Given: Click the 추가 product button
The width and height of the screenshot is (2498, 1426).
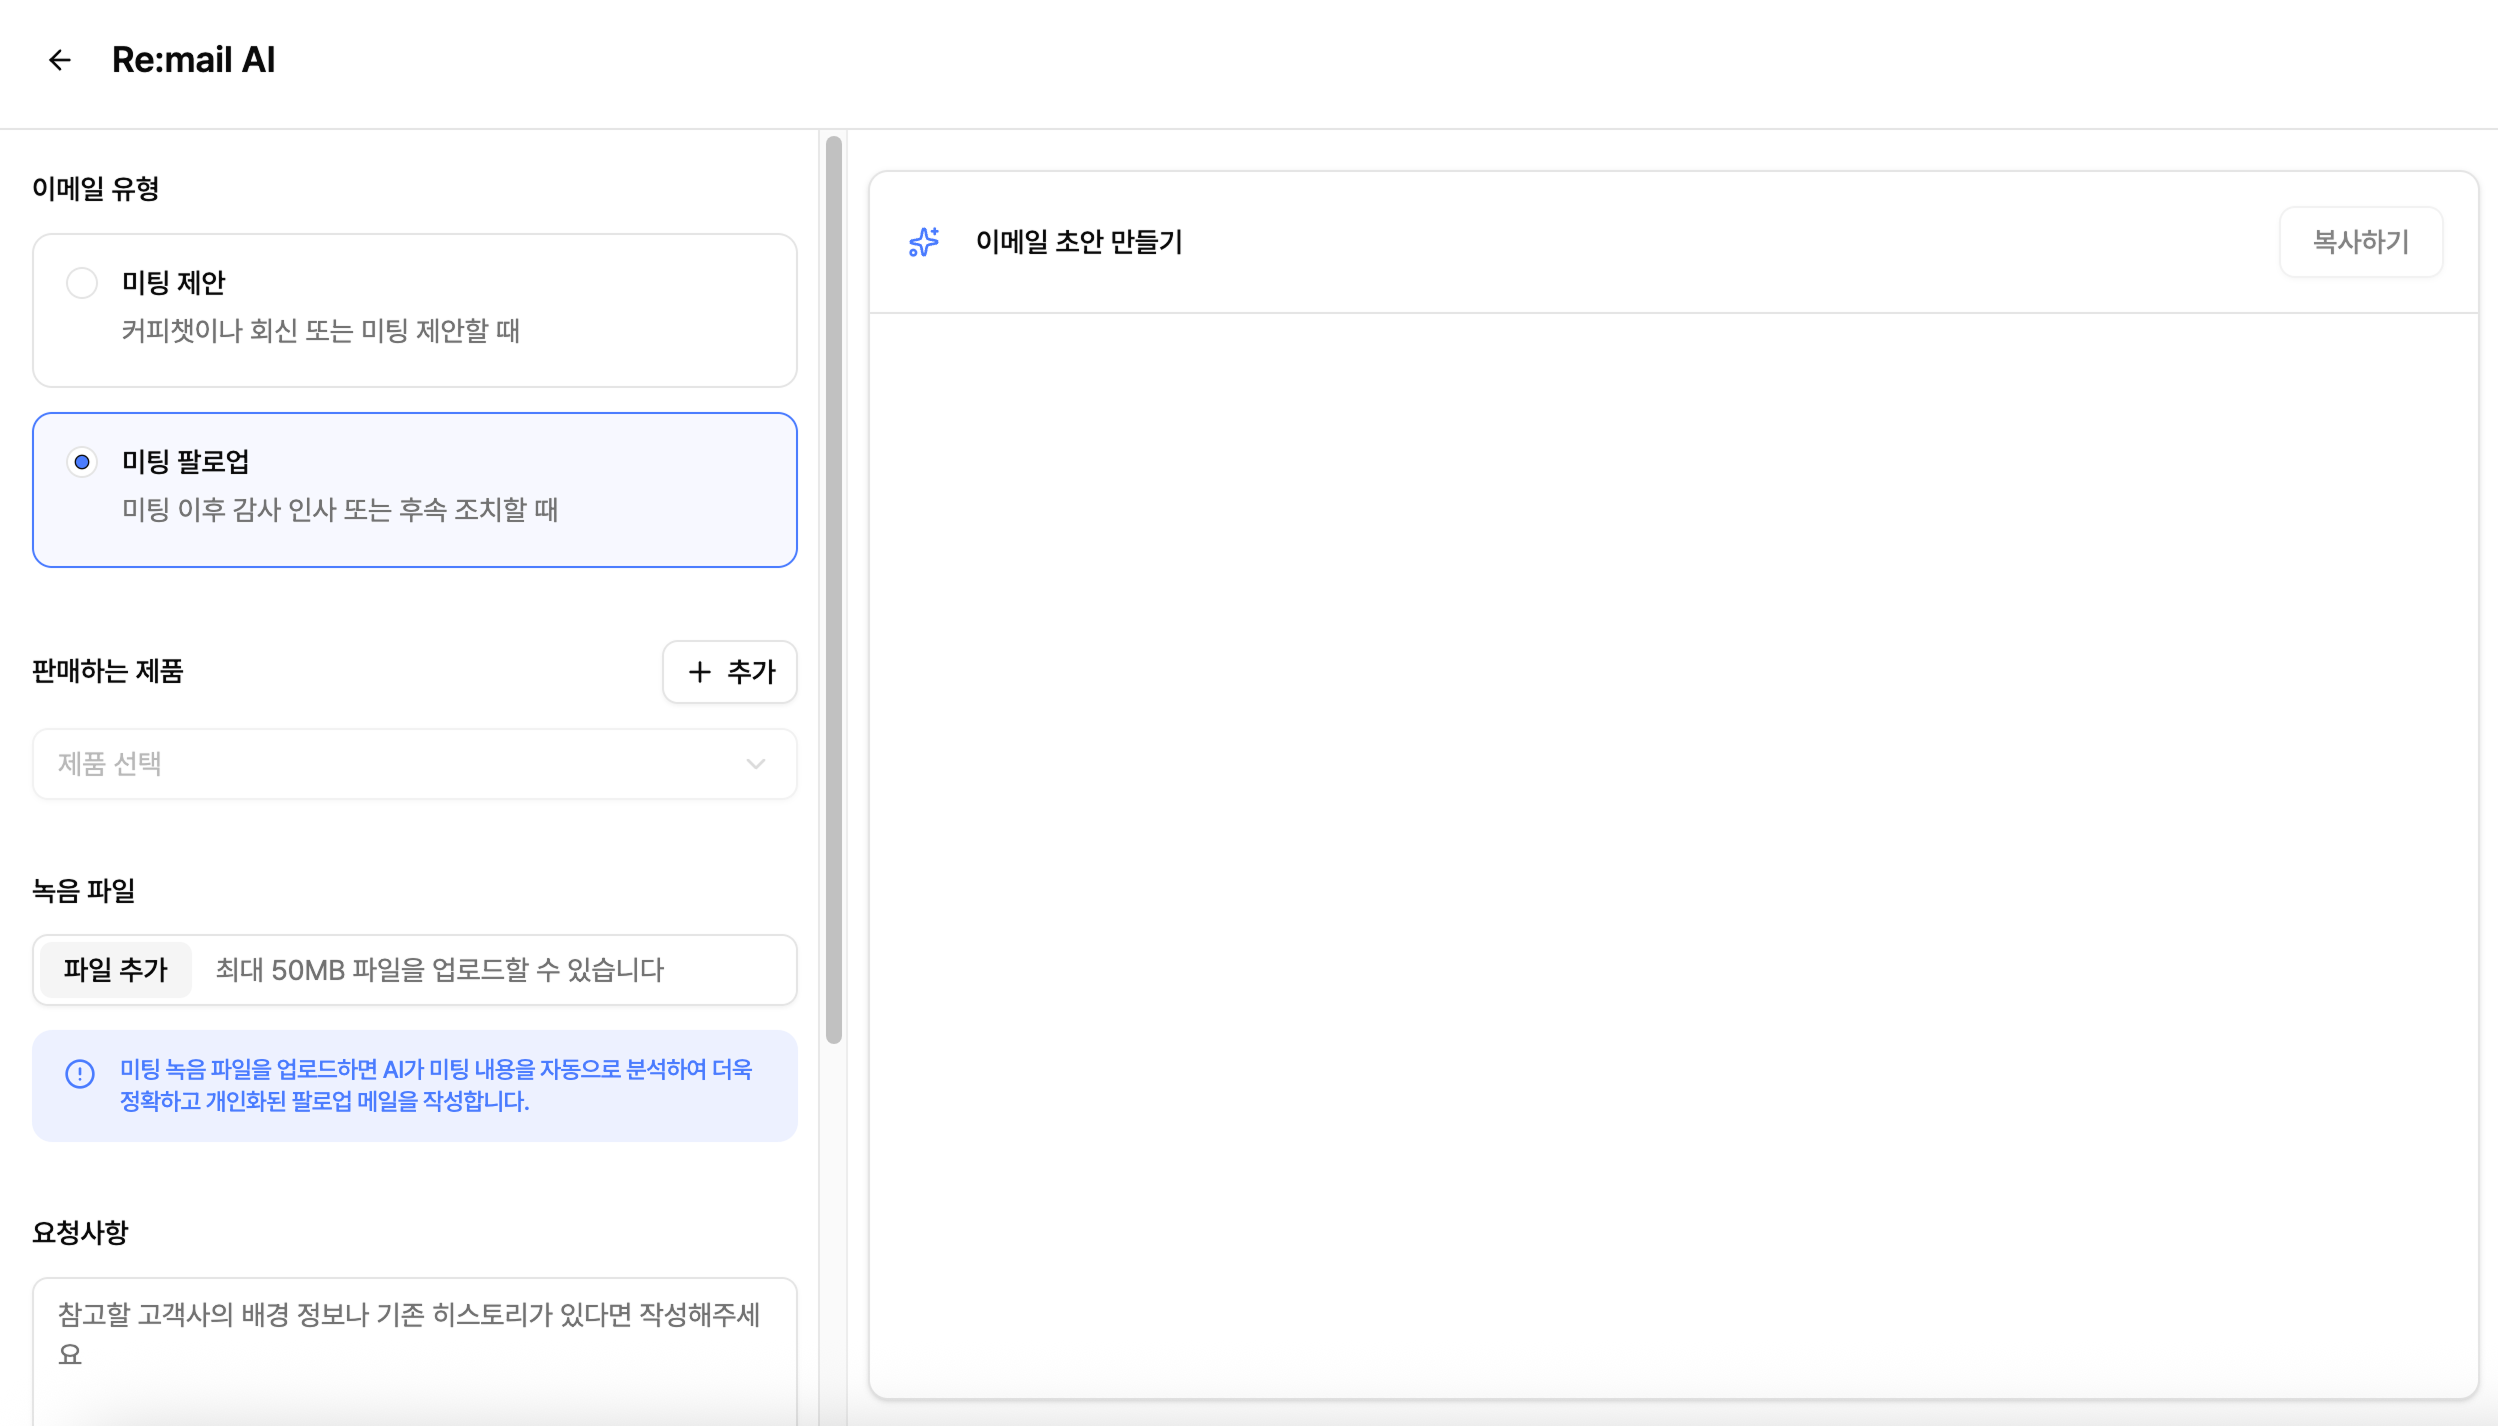Looking at the screenshot, I should point(730,672).
